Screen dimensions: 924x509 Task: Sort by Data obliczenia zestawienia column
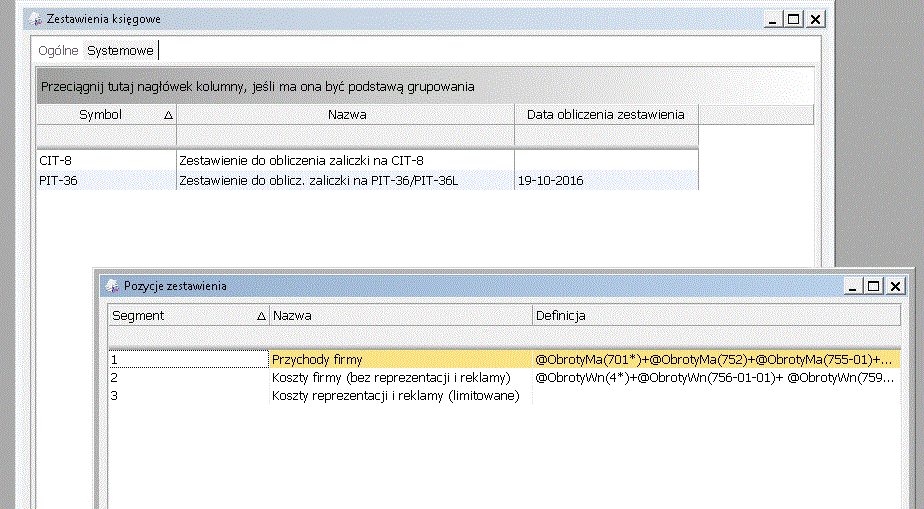(606, 115)
